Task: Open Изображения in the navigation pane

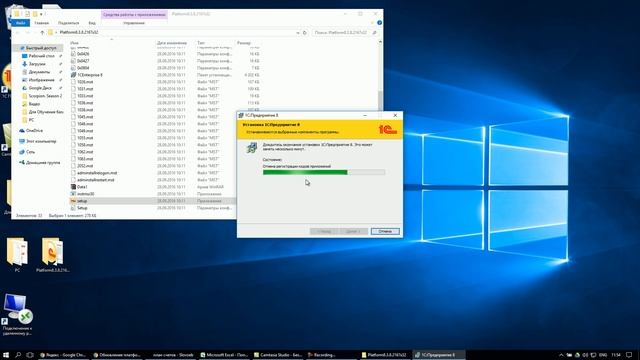Action: (41, 80)
